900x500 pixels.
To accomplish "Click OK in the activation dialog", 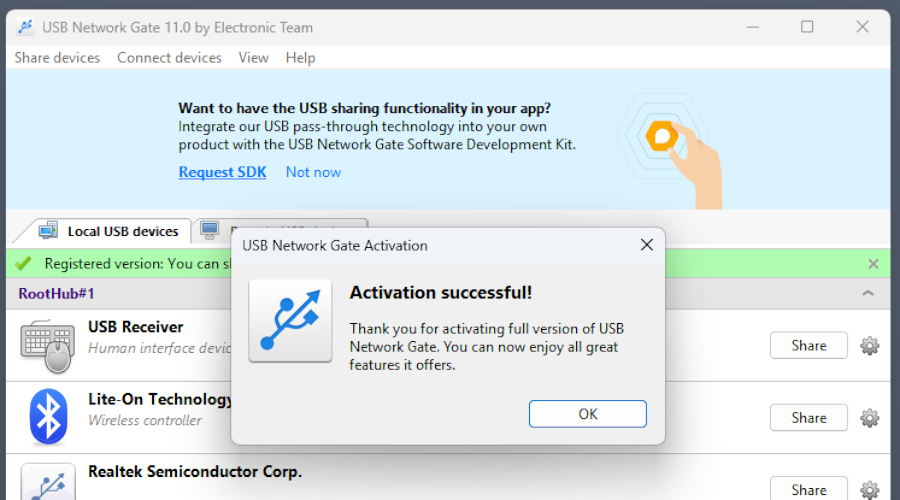I will tap(587, 414).
